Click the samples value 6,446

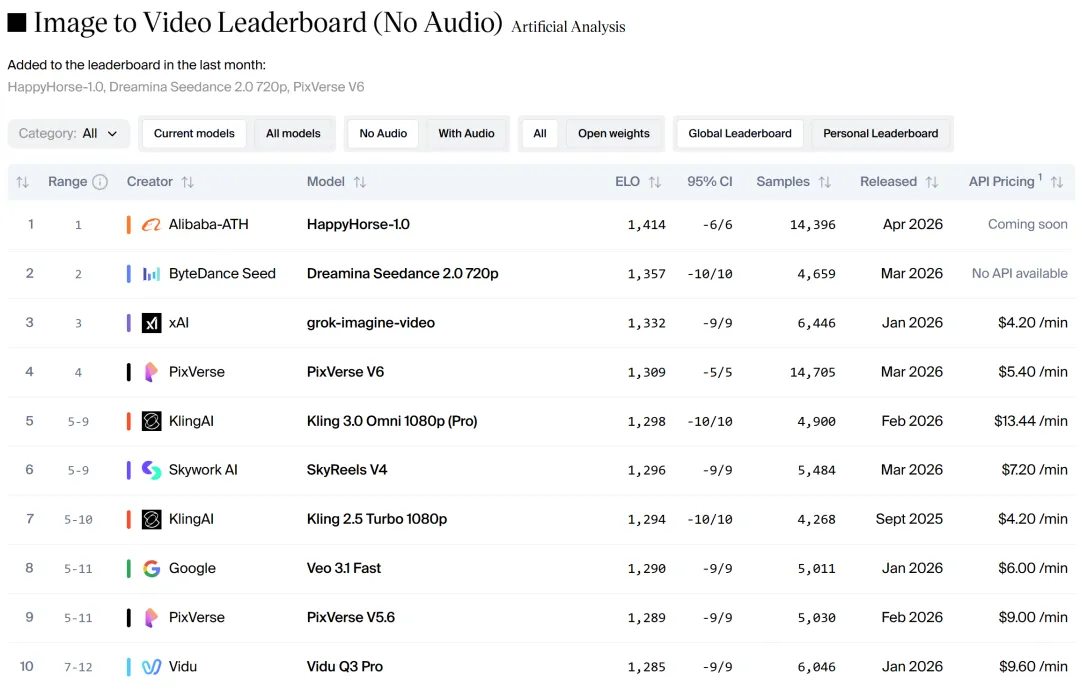[x=816, y=323]
